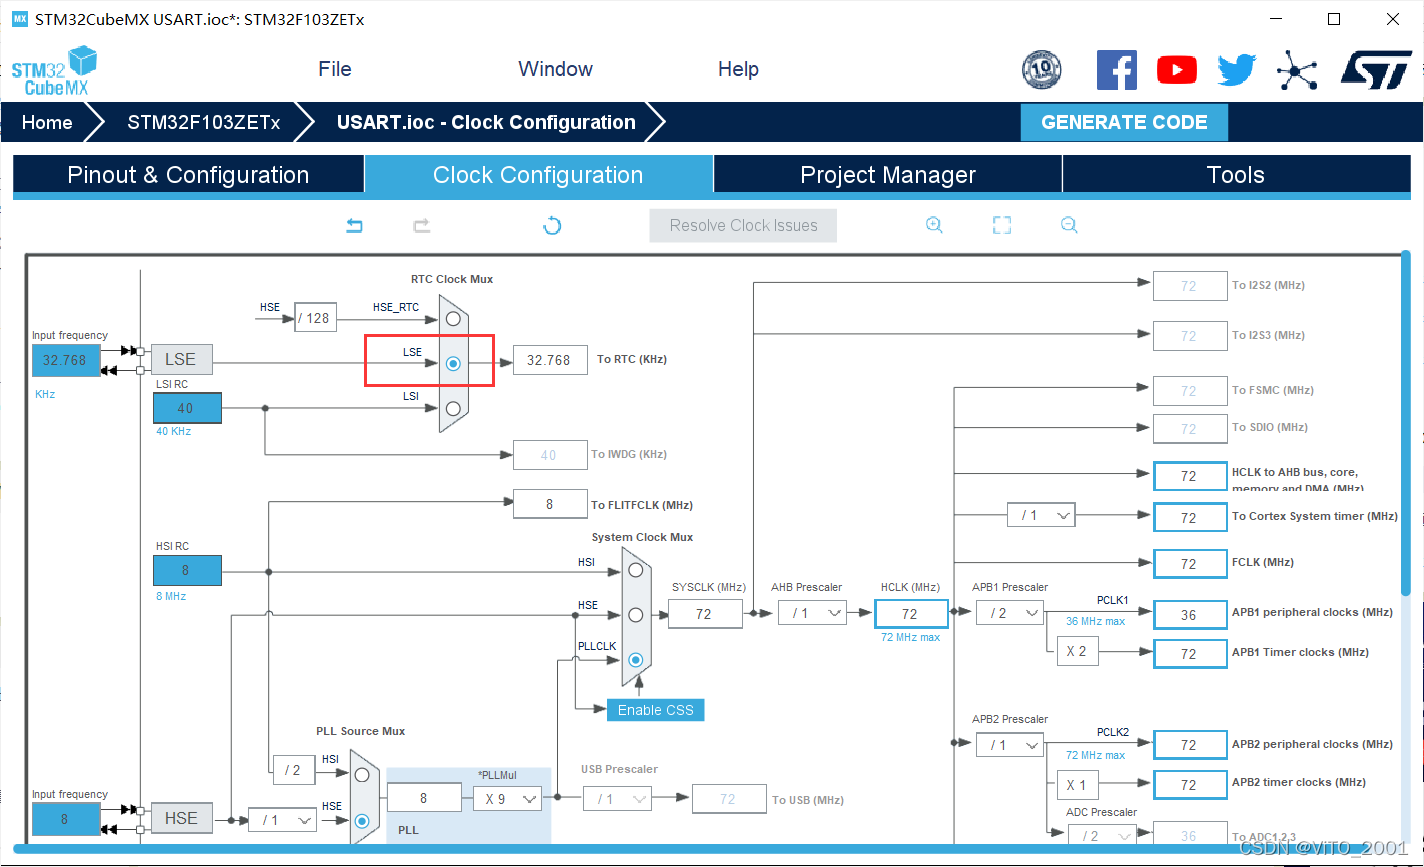Select HSE_RTC in the RTC Clock Mux
Viewport: 1424px width, 867px height.
(453, 319)
